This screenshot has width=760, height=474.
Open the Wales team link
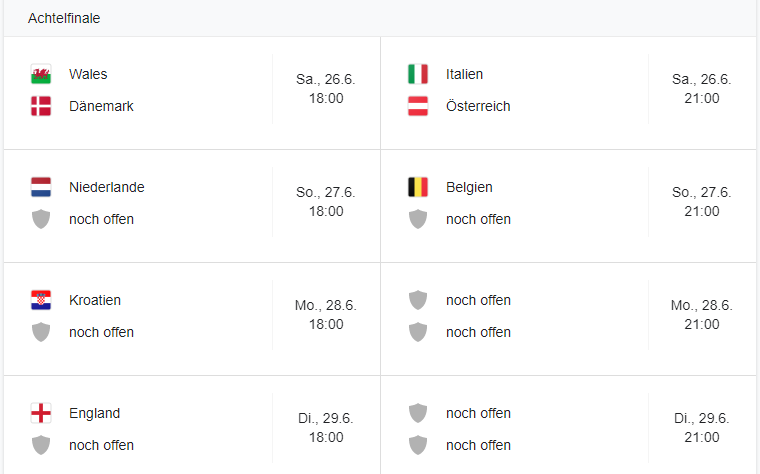pos(88,74)
